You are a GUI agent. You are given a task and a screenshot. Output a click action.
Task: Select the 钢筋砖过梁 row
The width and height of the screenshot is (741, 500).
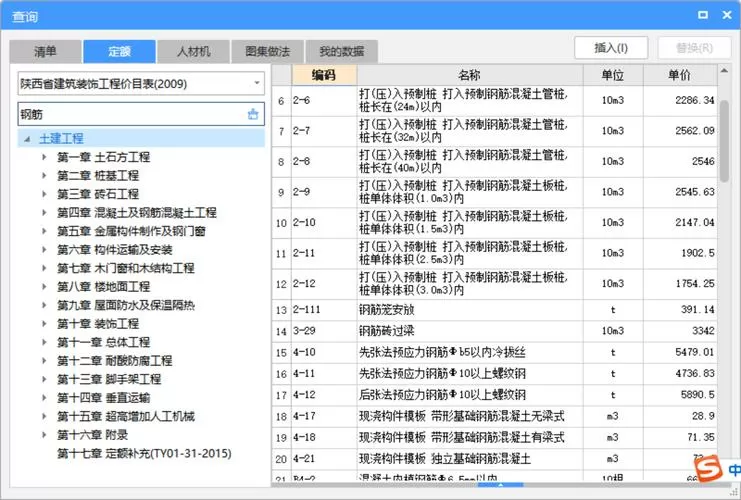click(494, 331)
